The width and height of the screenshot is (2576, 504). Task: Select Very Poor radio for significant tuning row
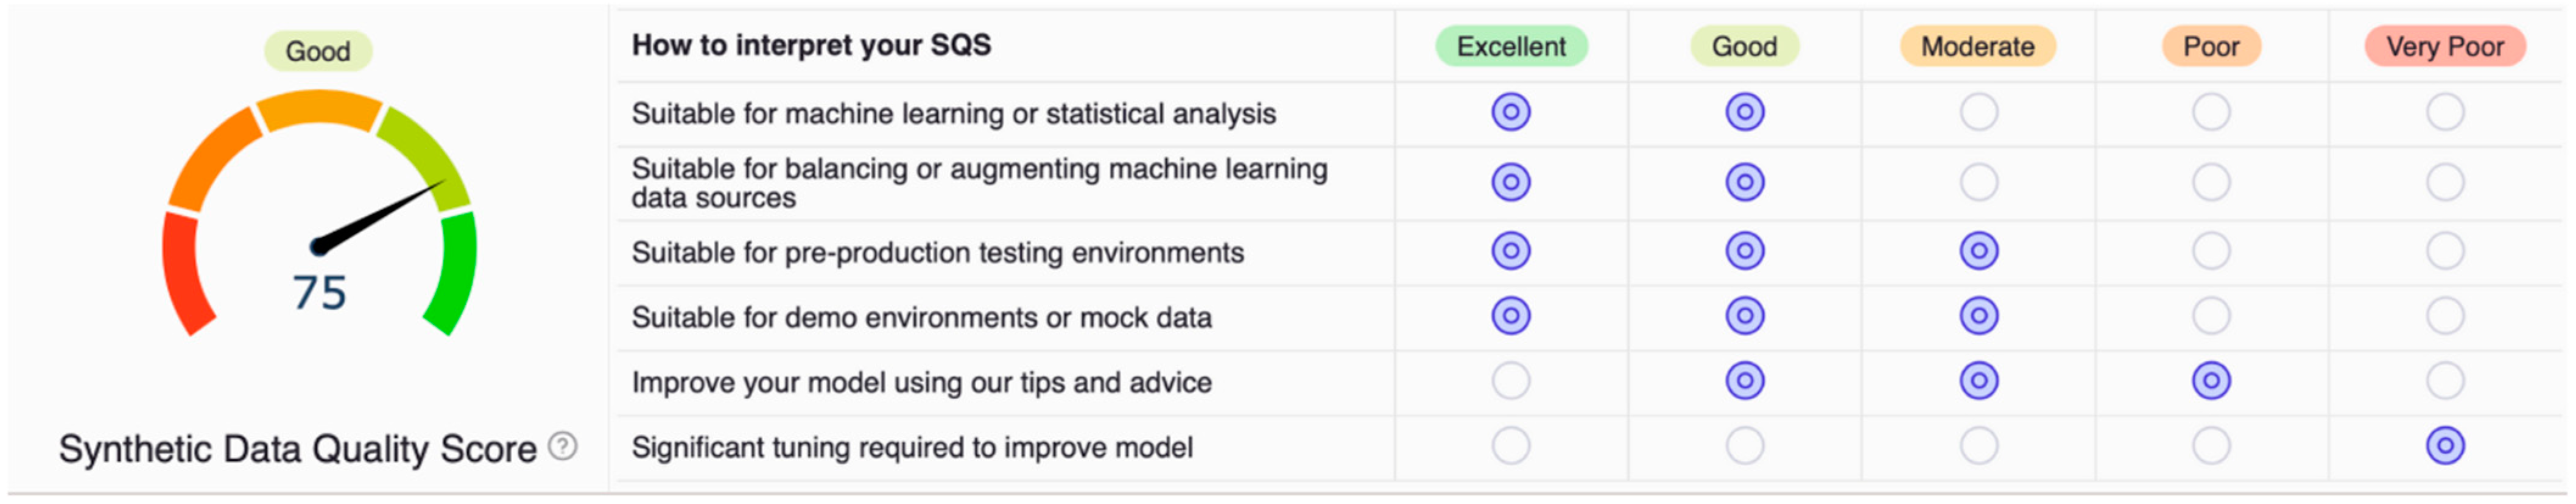[x=2444, y=446]
